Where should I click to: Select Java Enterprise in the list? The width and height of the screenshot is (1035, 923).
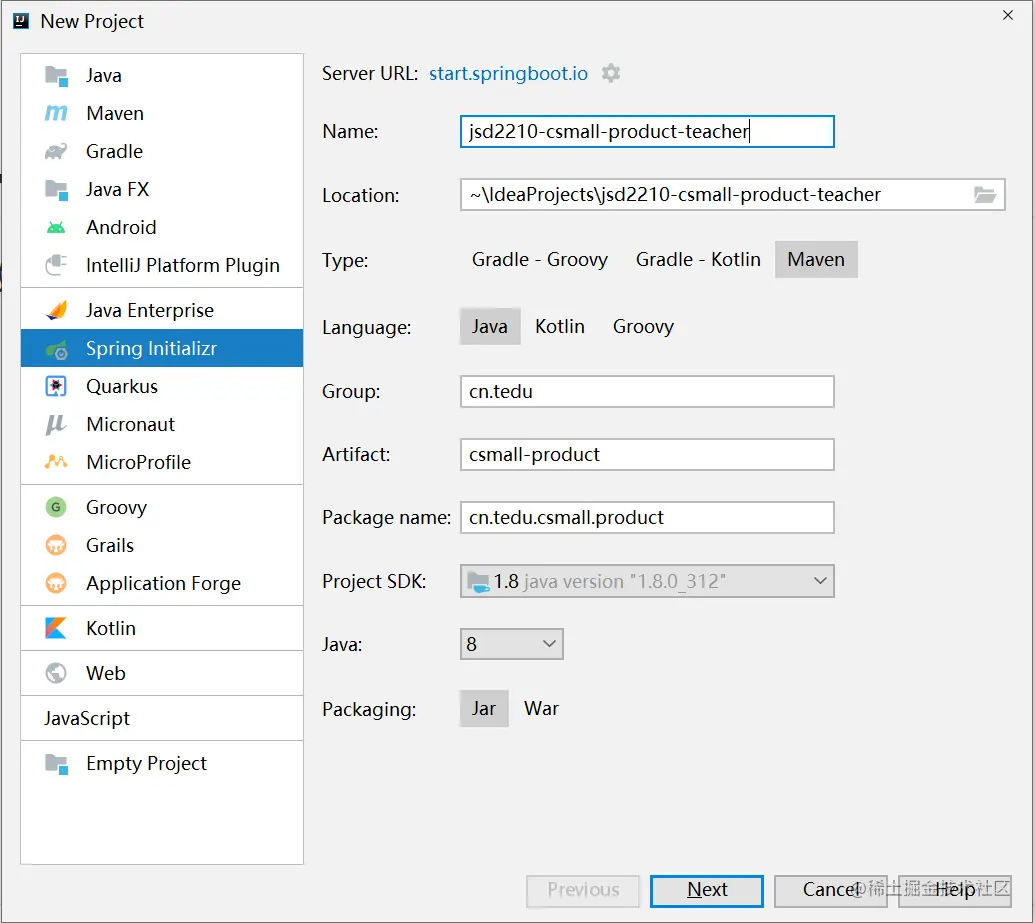162,310
